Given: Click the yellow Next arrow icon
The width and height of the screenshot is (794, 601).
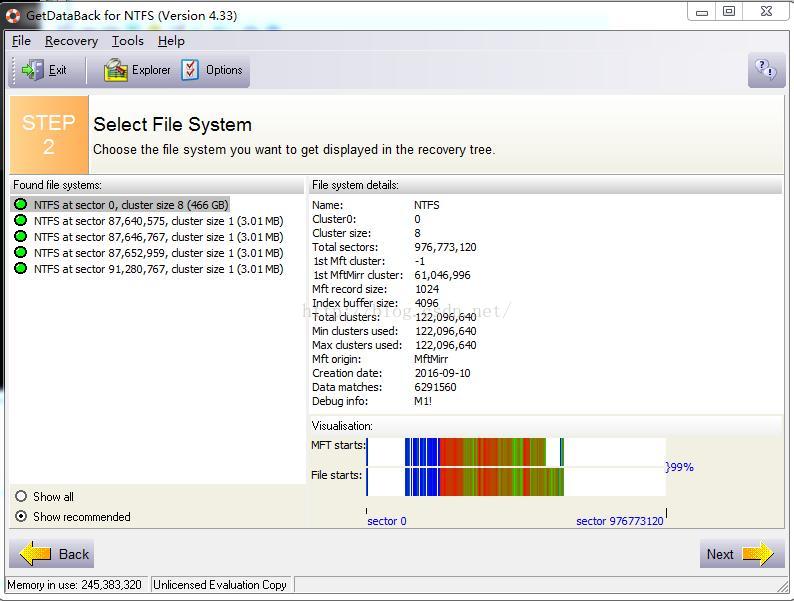Looking at the screenshot, I should pos(758,553).
